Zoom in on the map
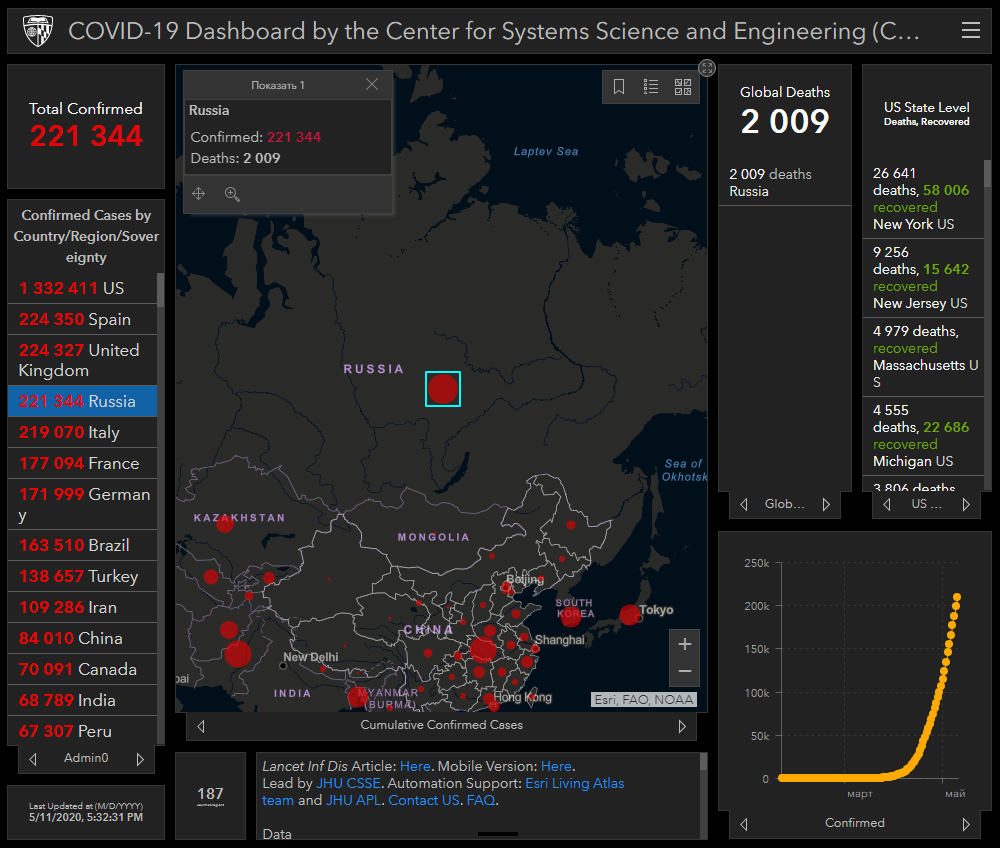1000x848 pixels. (x=684, y=644)
